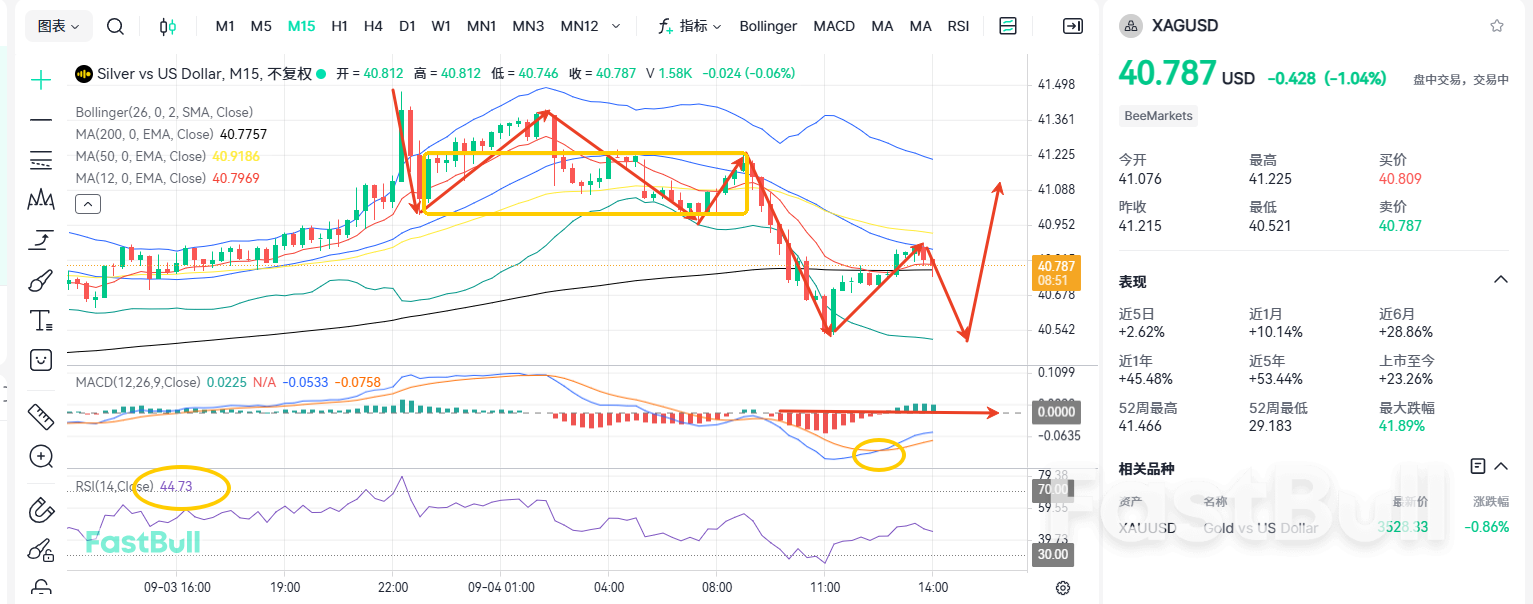Screen dimensions: 1533x604
Task: Add the MACD indicator
Action: click(x=833, y=25)
